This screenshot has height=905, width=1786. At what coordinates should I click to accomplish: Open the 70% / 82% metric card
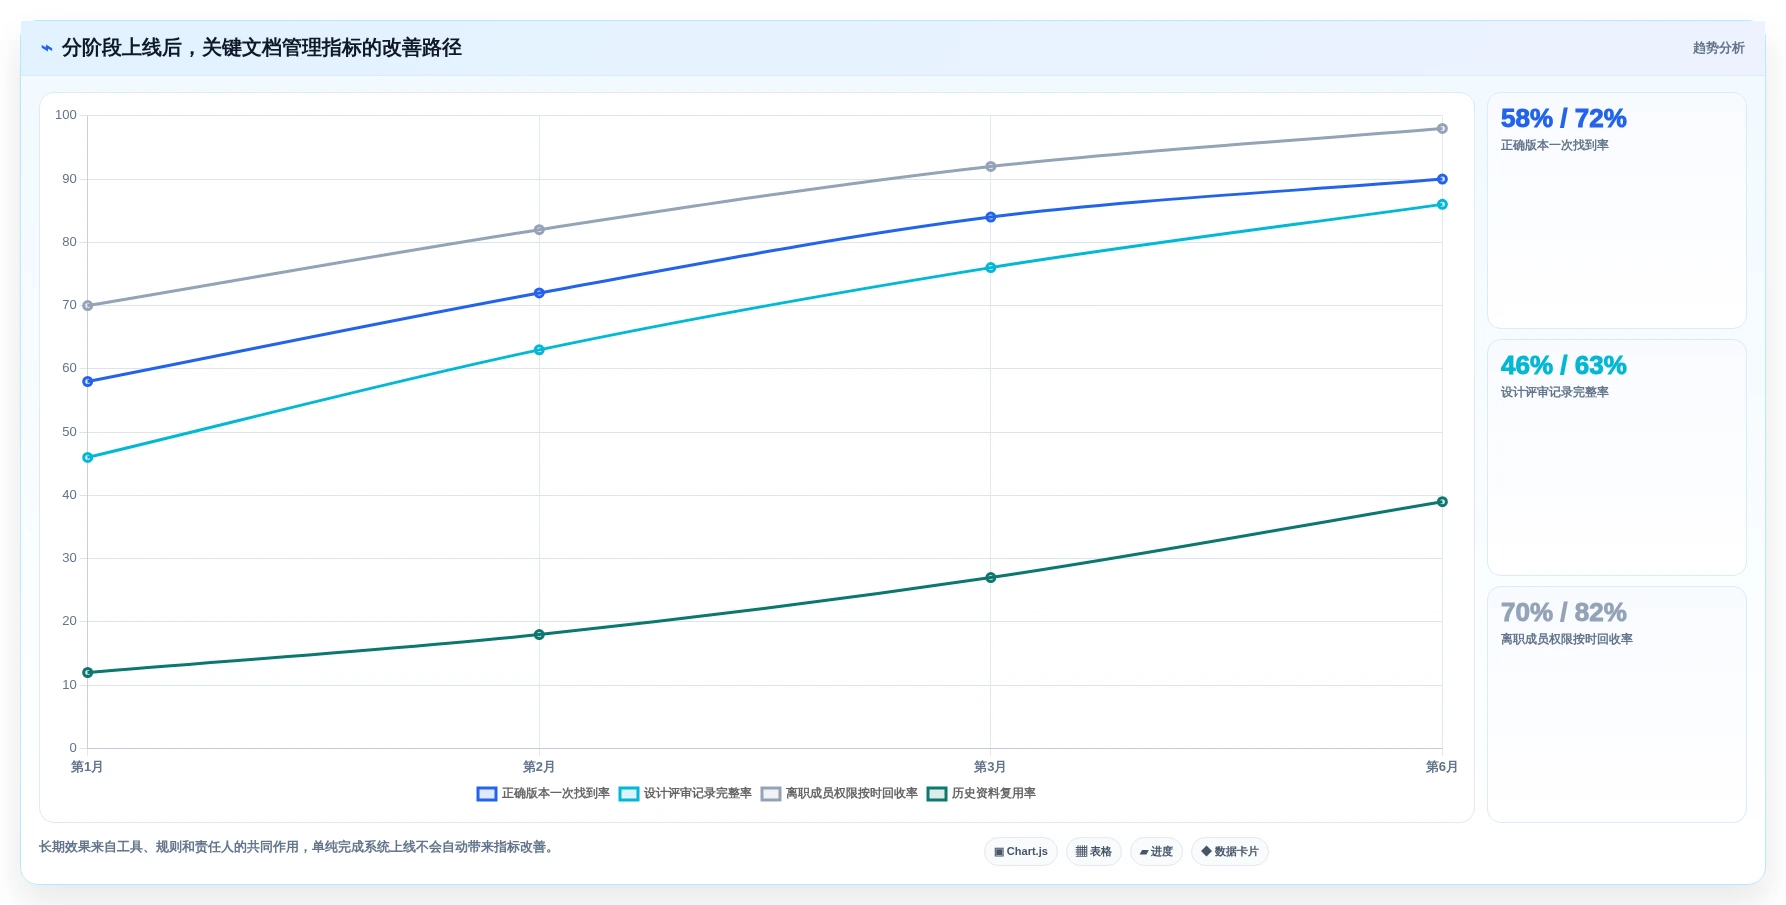[x=1616, y=705]
